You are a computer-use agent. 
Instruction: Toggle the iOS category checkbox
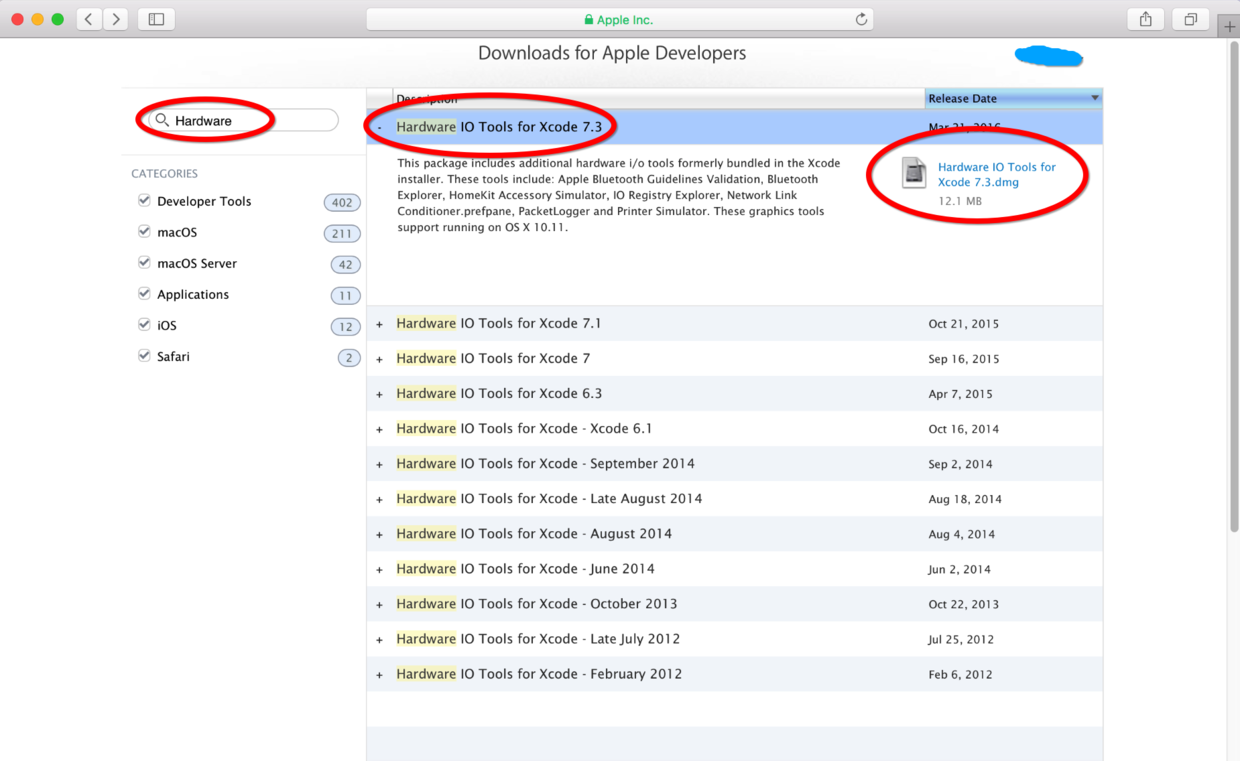pos(144,324)
